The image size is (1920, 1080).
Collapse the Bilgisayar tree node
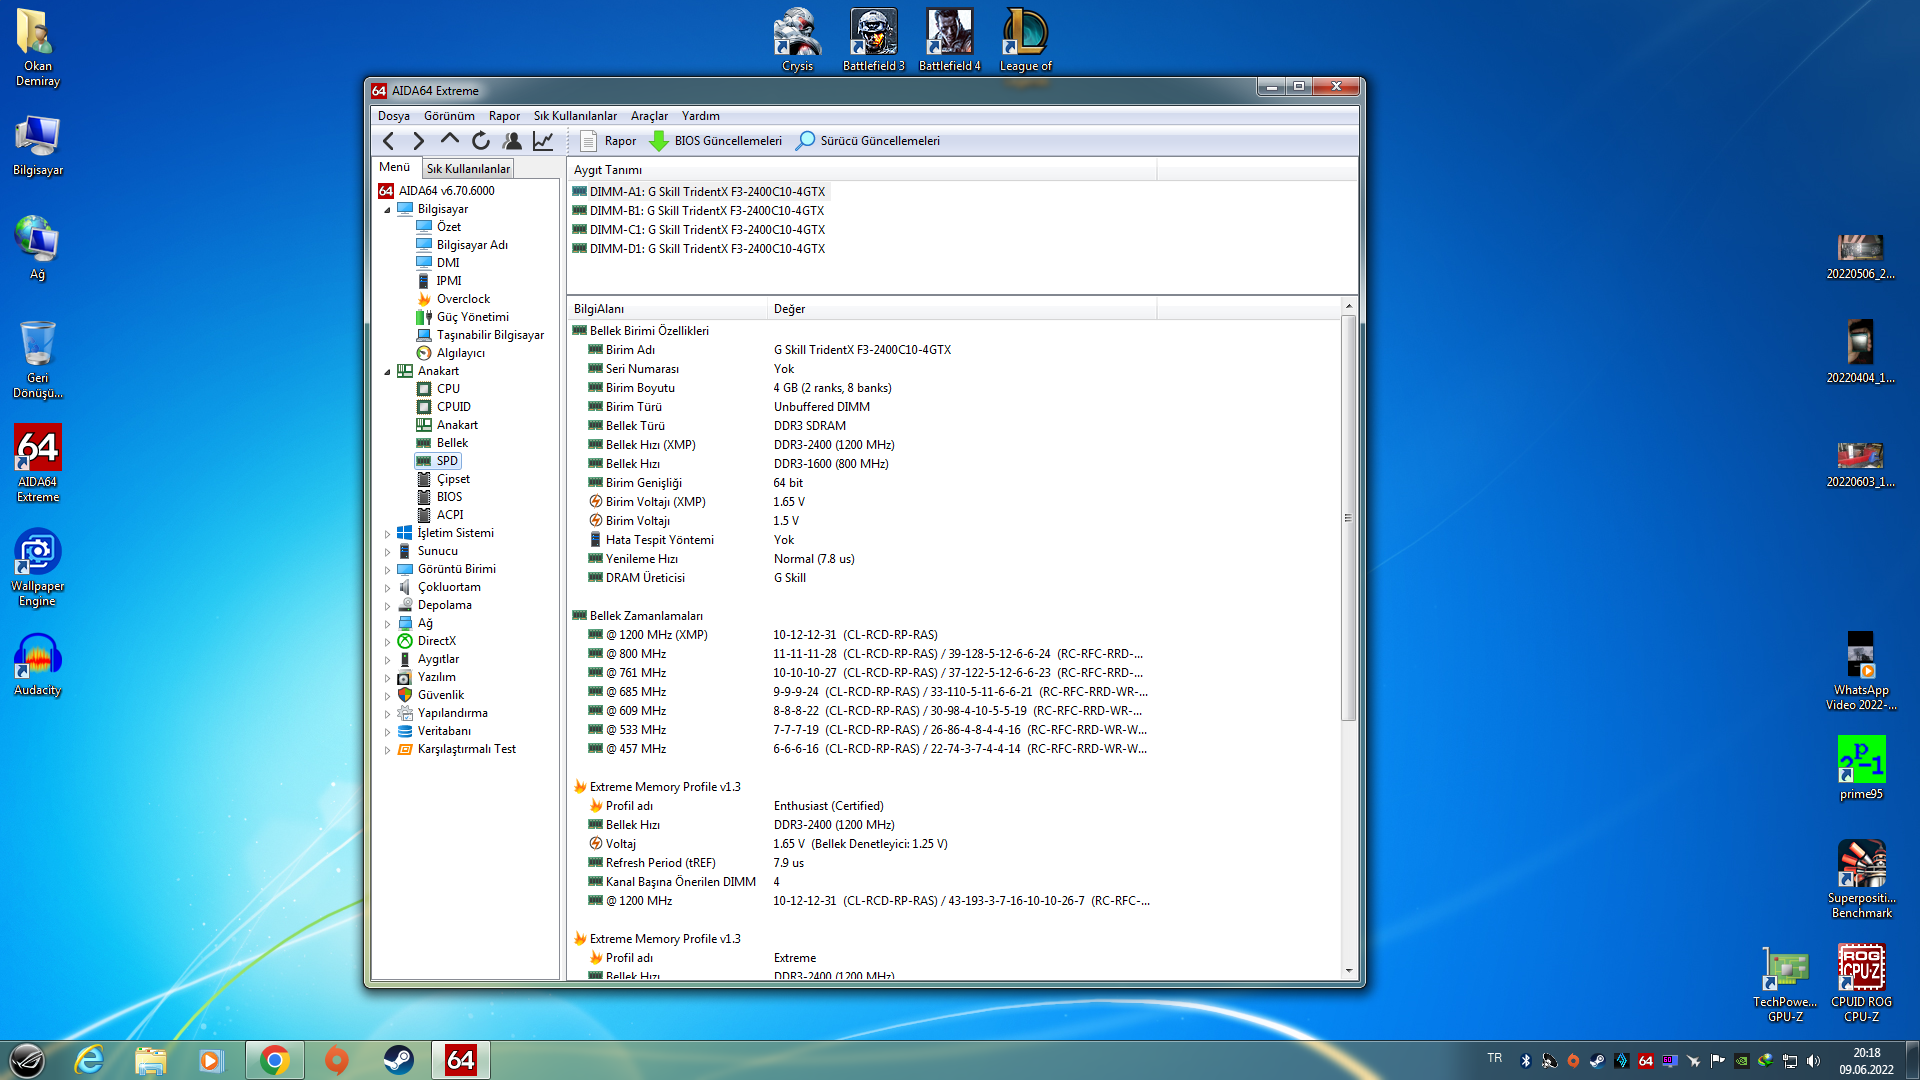[x=388, y=210]
